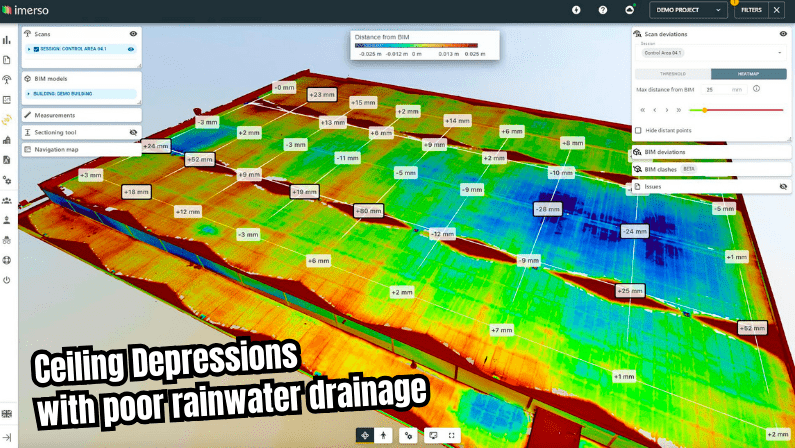Open the binoculars icon in left sidebar
Viewport: 795px width, 448px height.
[x=7, y=240]
